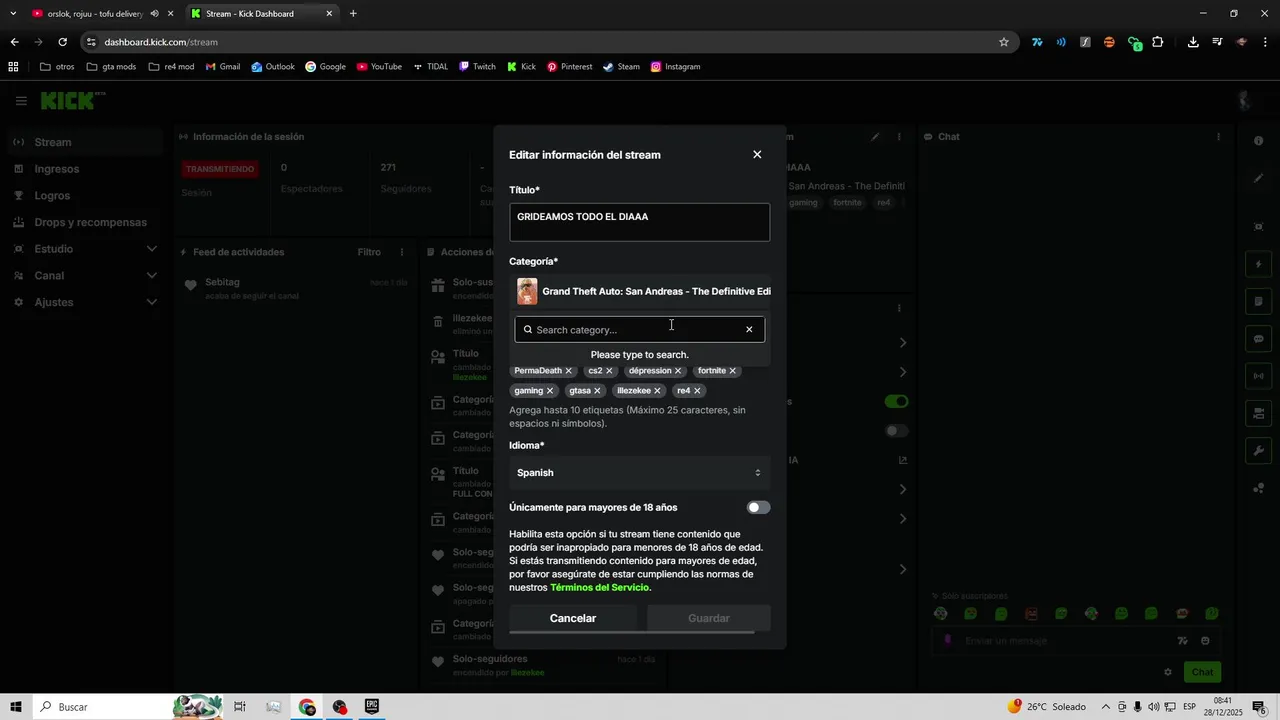
Task: Remove the gaming tag in the dialog
Action: pyautogui.click(x=550, y=391)
